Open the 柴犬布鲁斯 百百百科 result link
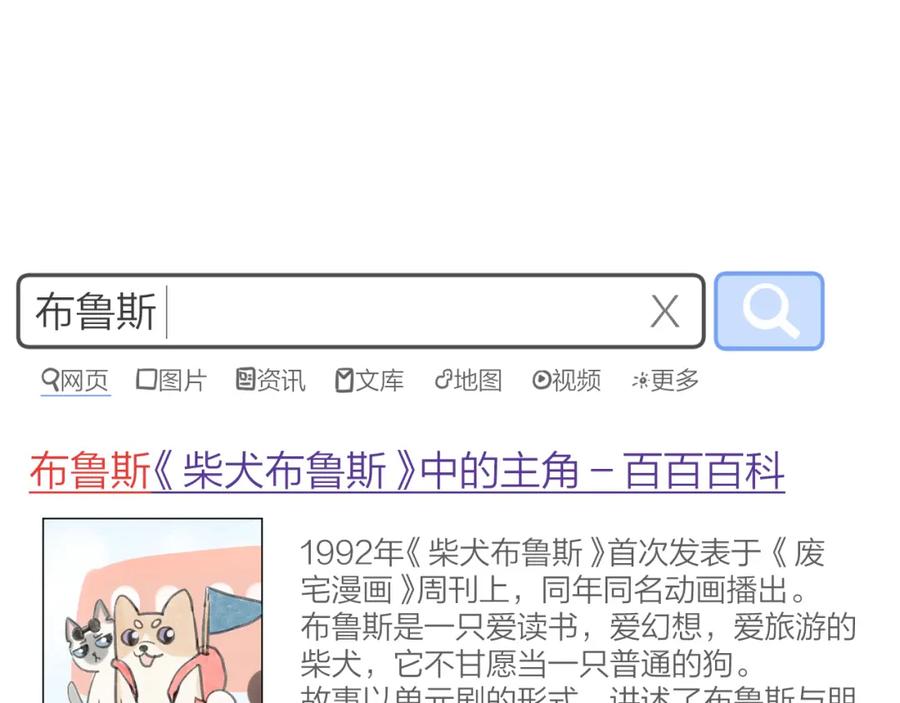 (407, 471)
